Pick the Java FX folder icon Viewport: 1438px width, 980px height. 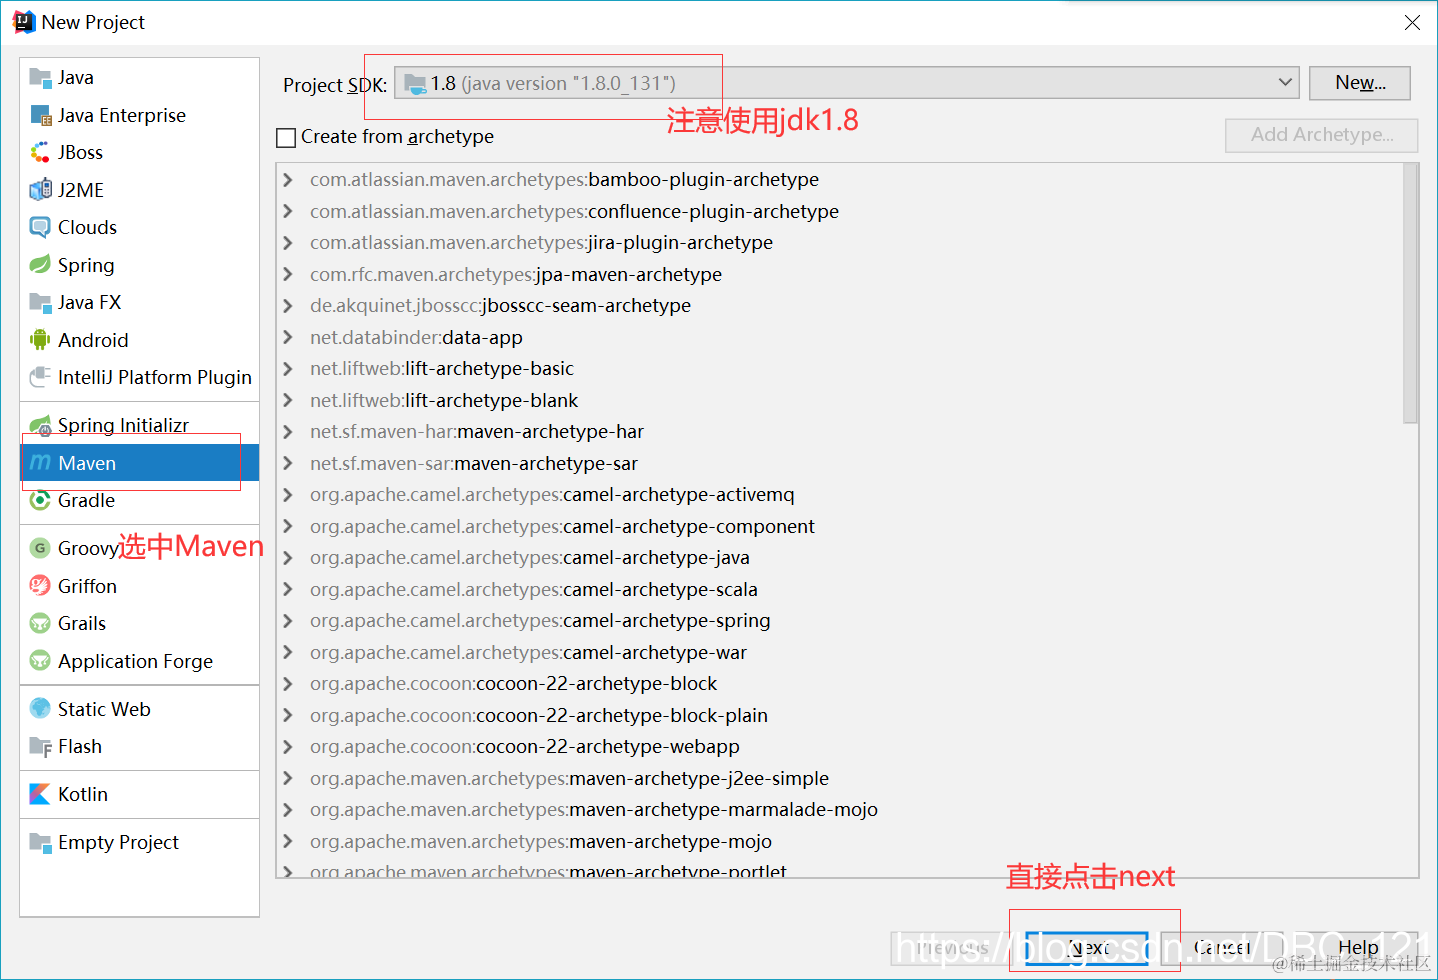(x=40, y=302)
